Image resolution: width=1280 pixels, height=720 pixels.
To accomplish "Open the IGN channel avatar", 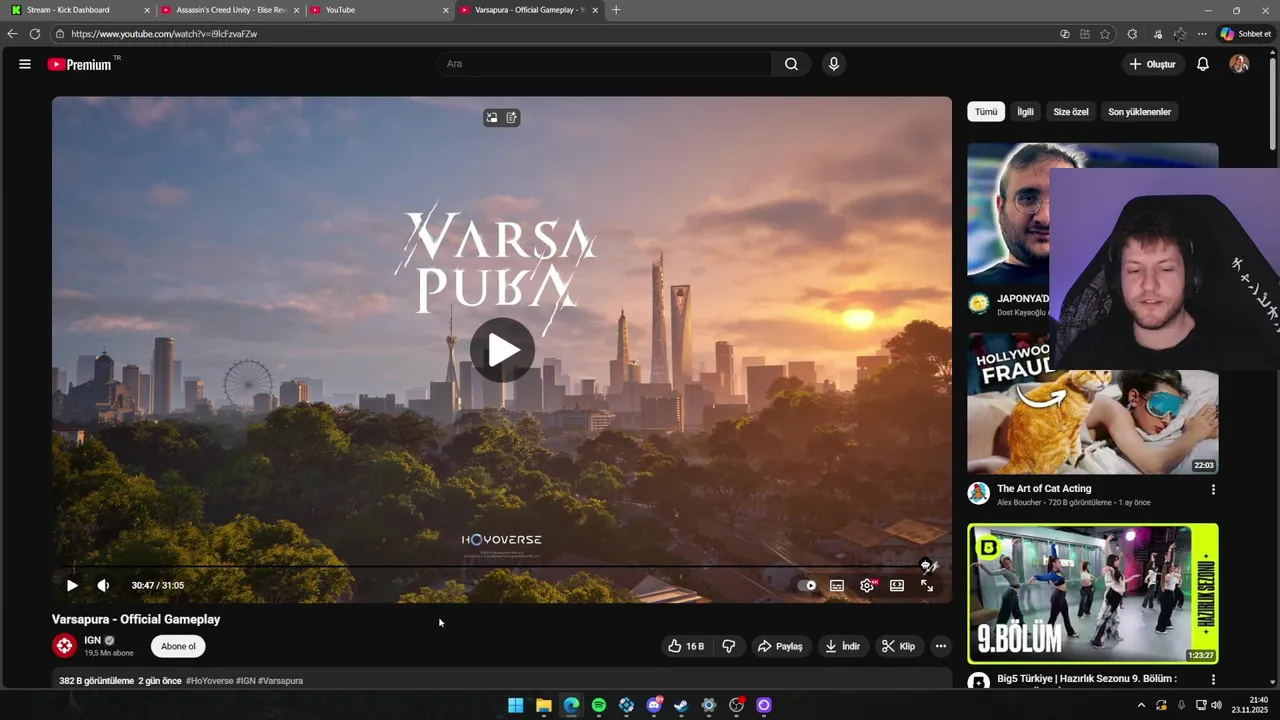I will click(x=64, y=646).
